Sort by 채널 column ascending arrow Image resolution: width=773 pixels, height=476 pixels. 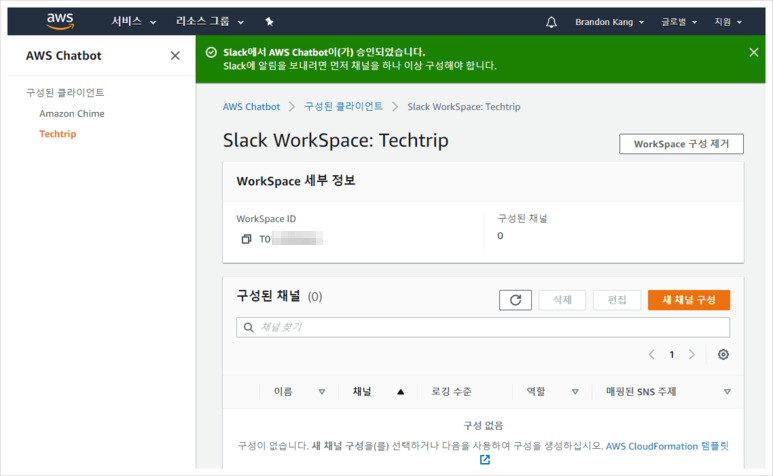401,392
